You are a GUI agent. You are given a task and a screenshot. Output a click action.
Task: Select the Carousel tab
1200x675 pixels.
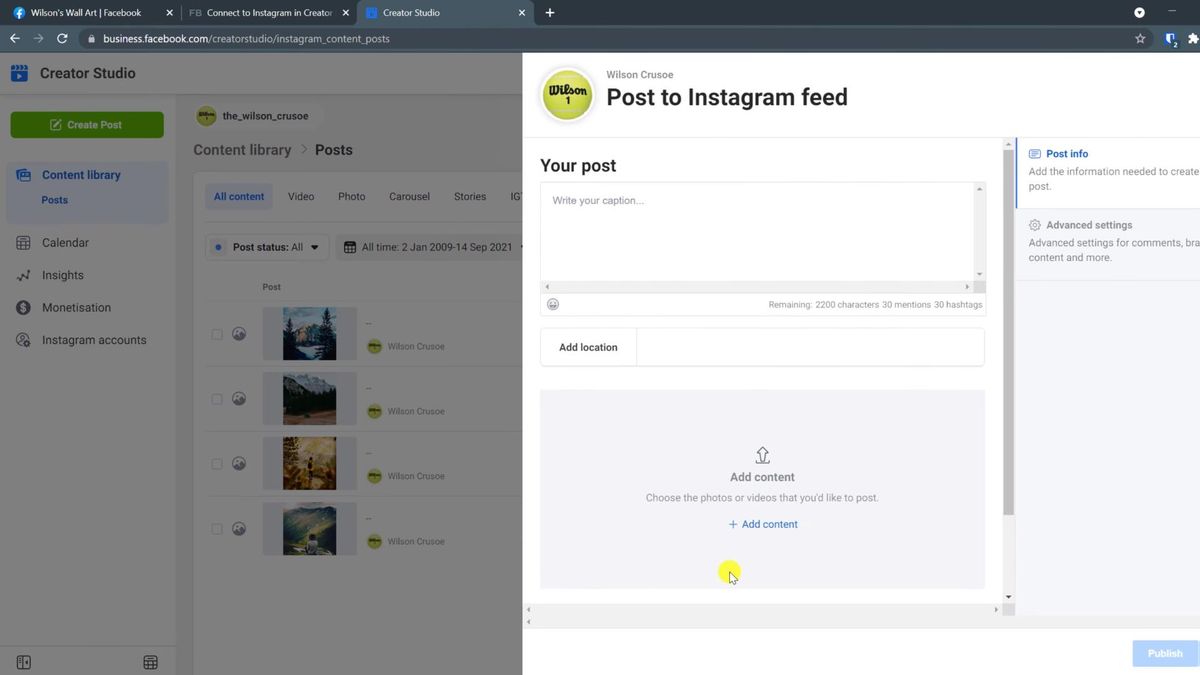(x=409, y=197)
